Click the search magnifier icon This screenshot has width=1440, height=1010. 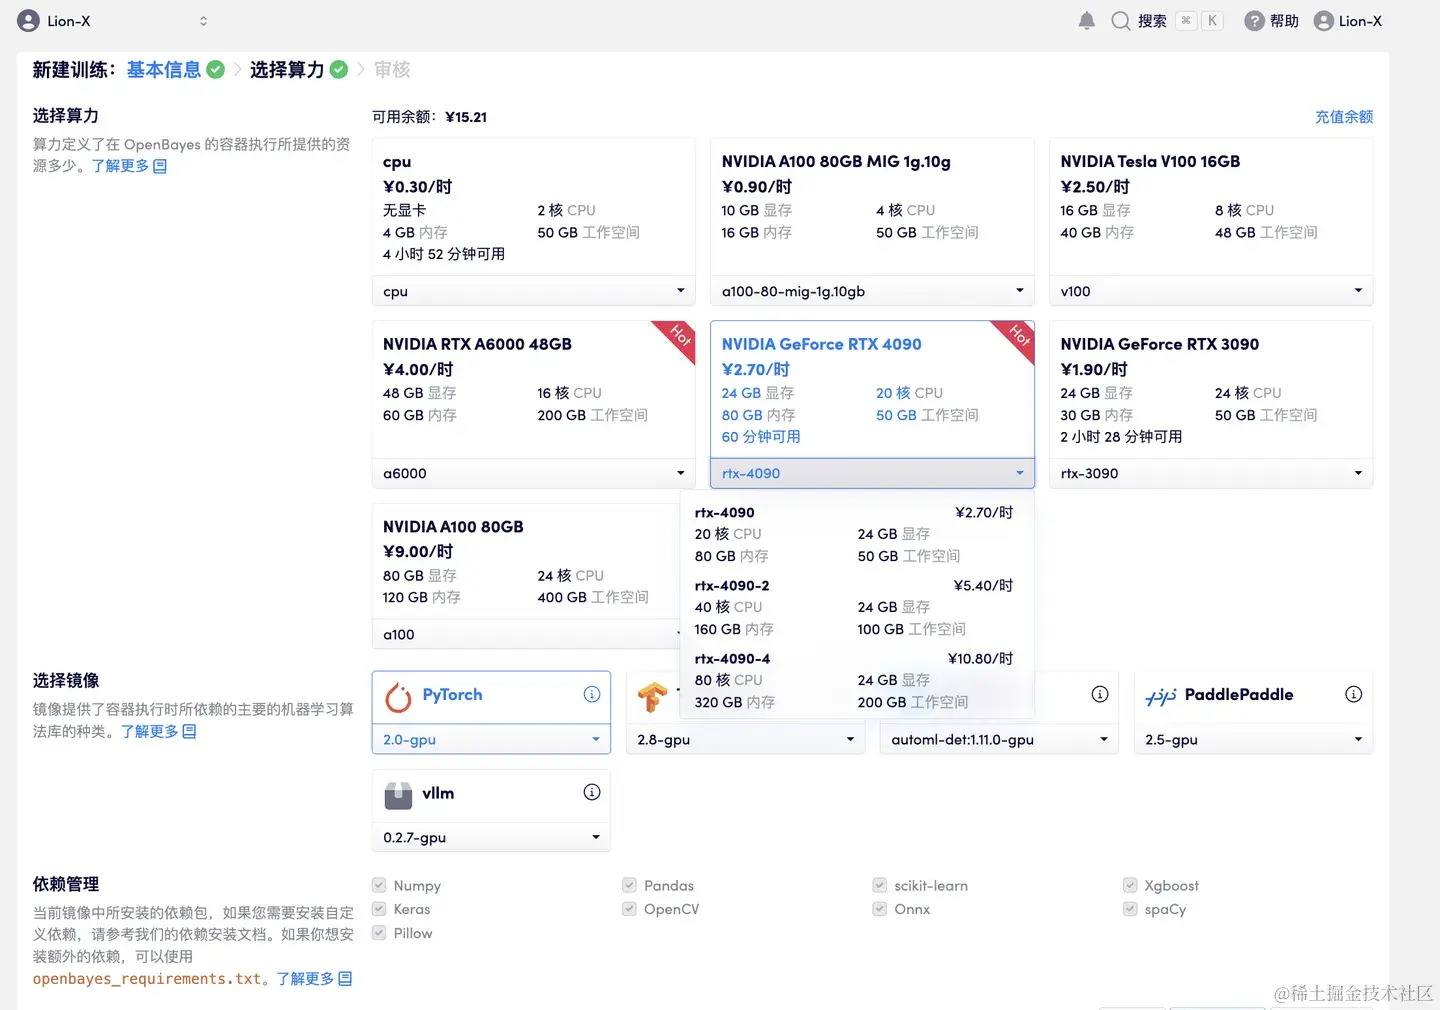1121,21
